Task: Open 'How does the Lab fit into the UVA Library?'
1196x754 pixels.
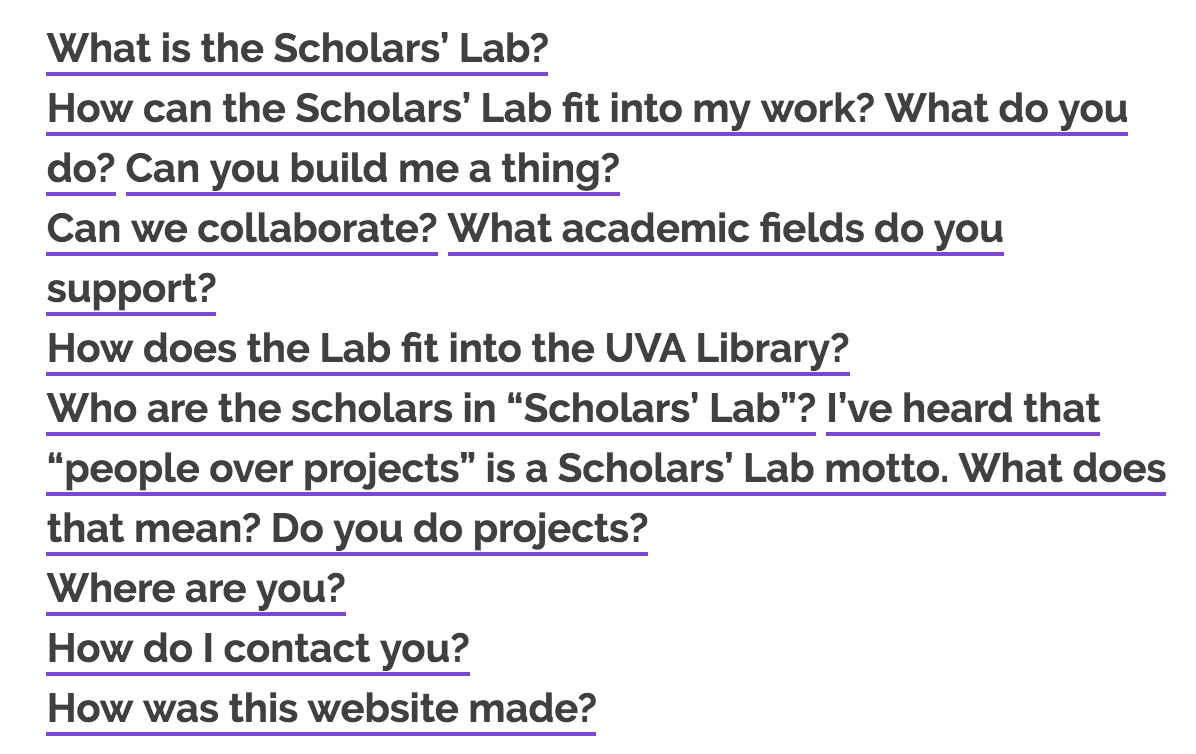Action: tap(447, 348)
